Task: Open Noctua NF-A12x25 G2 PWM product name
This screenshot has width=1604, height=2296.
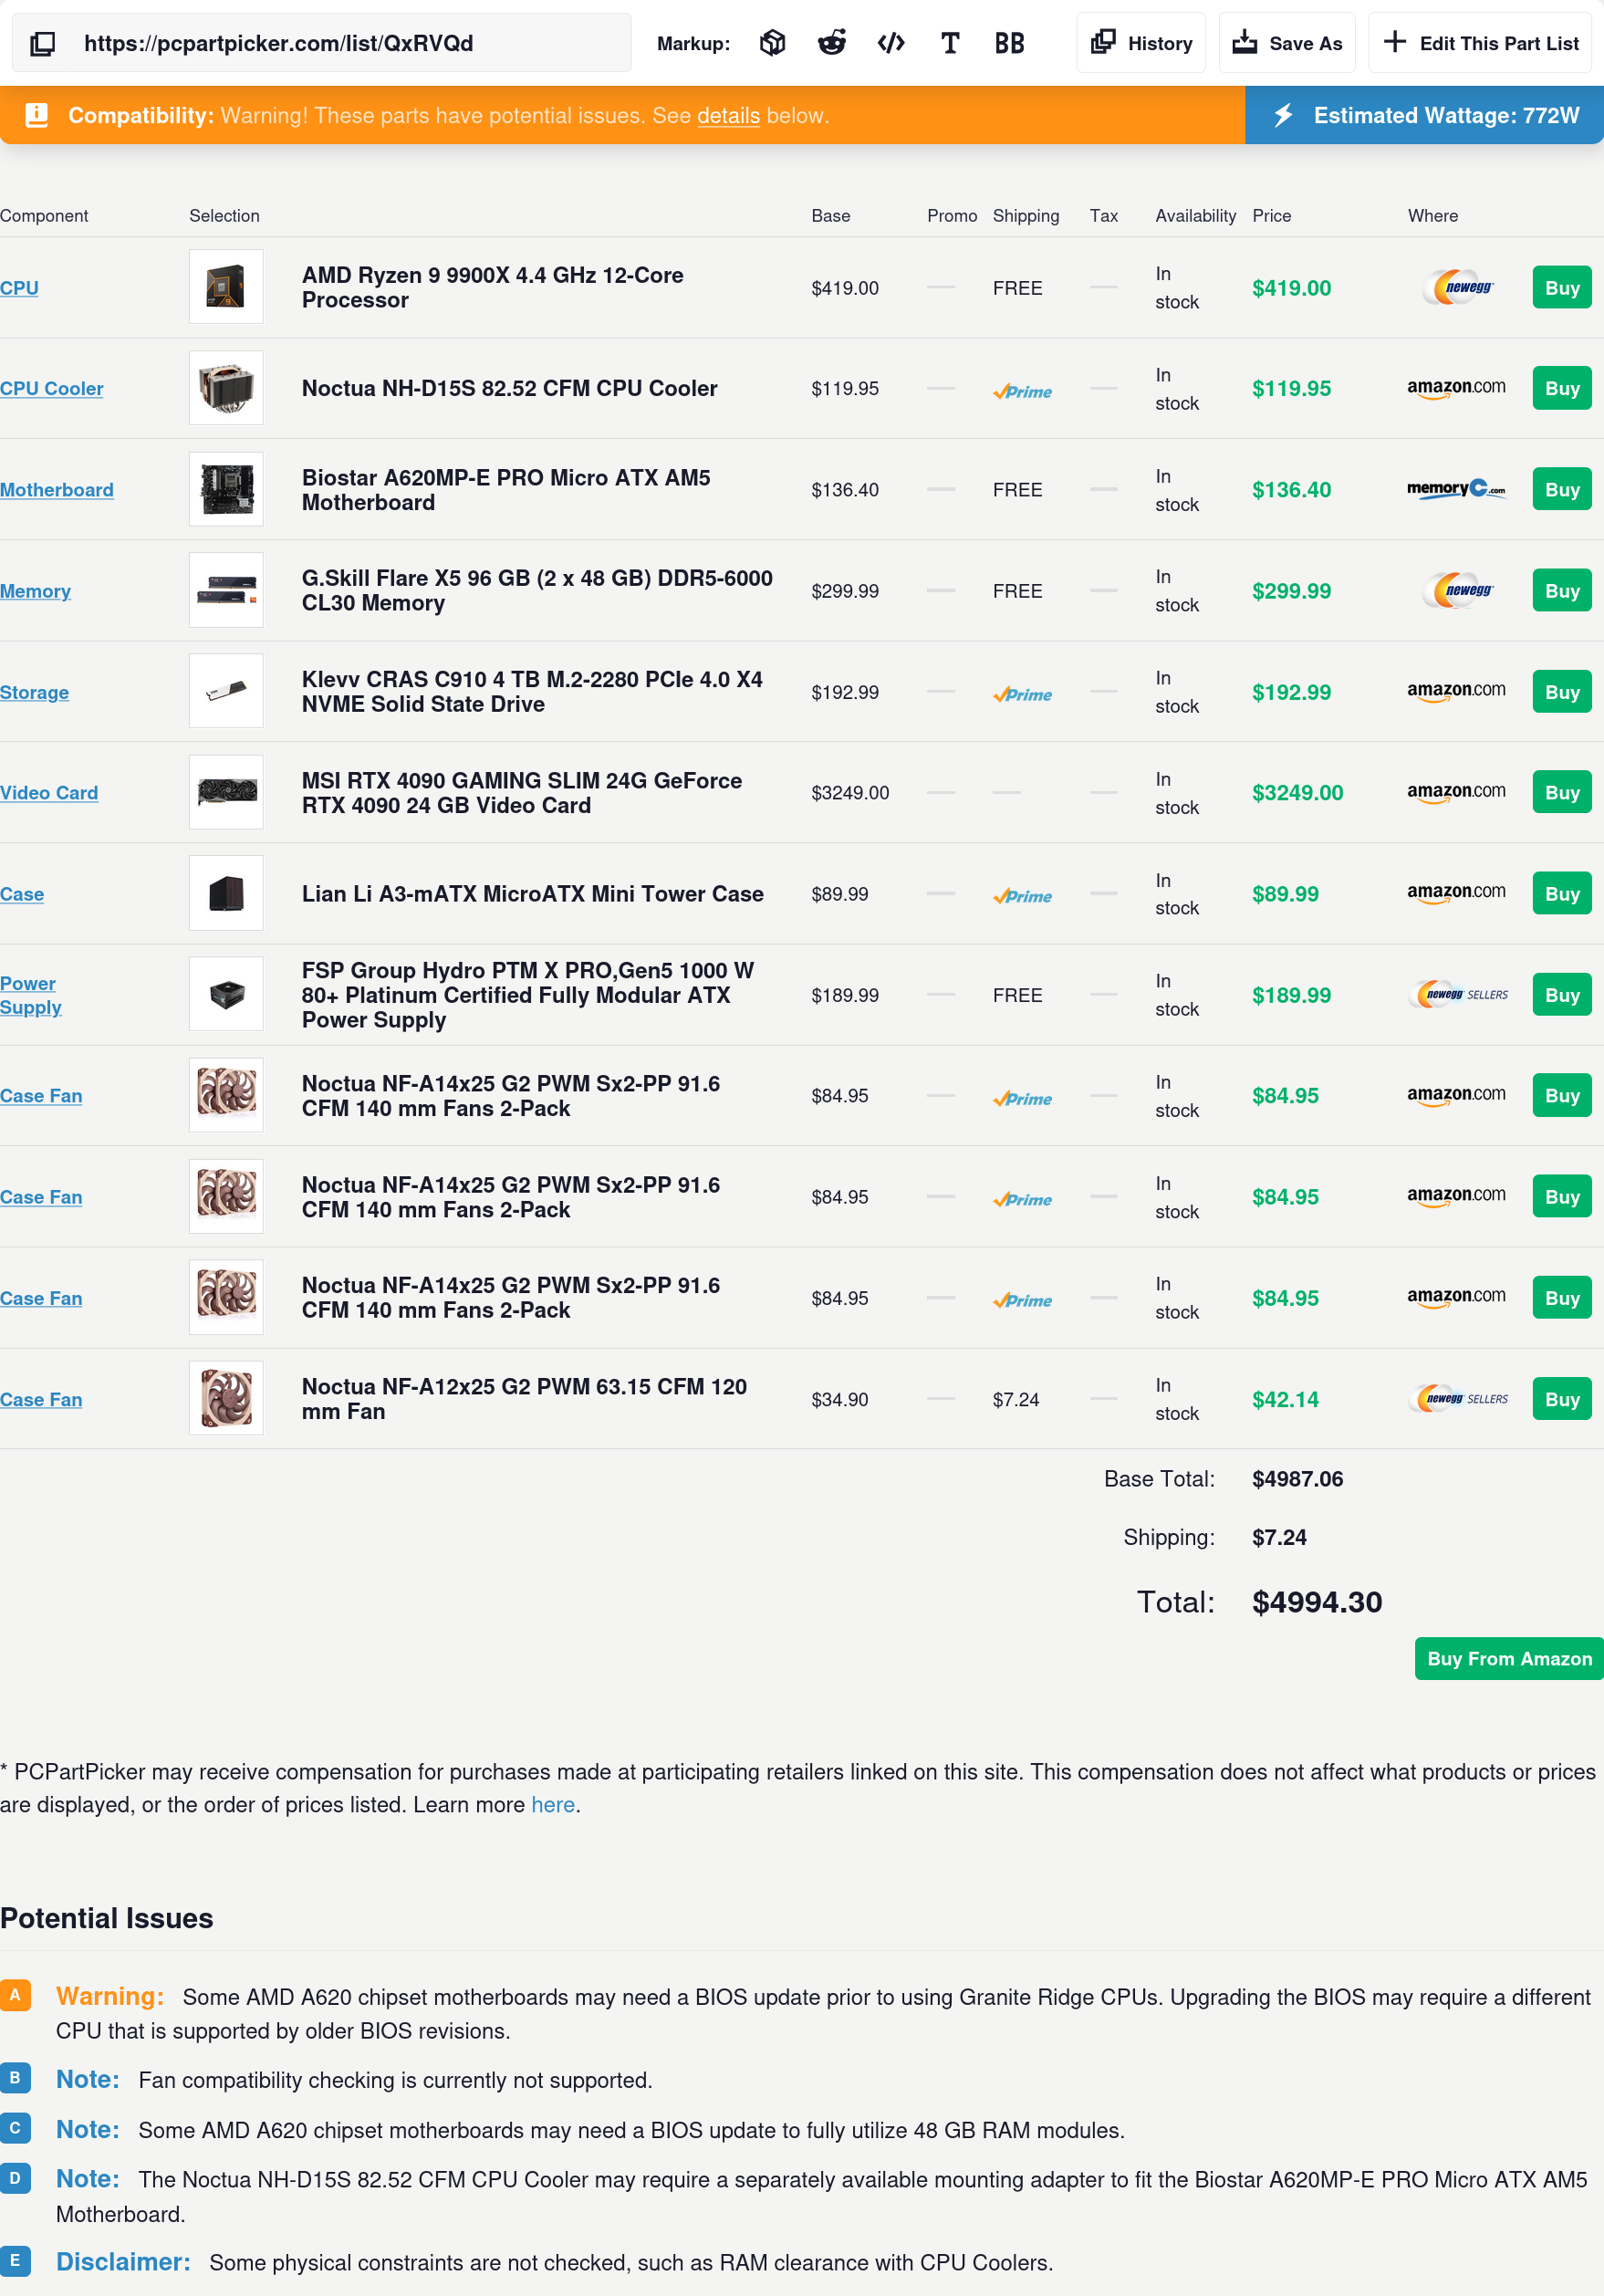Action: tap(524, 1399)
